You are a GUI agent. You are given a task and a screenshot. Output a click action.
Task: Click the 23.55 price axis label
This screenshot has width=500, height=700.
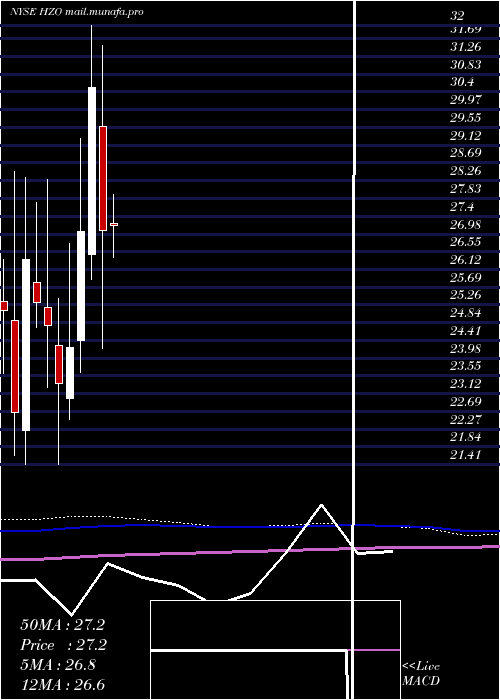(x=466, y=366)
